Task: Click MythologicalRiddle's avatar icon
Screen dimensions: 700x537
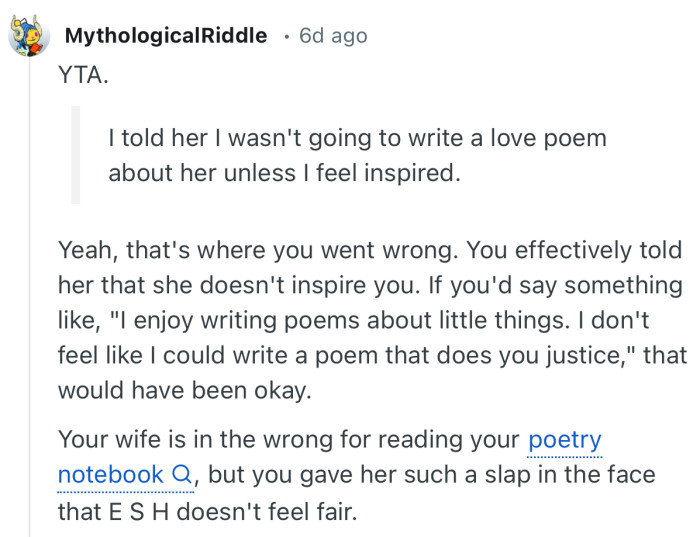Action: (x=29, y=37)
